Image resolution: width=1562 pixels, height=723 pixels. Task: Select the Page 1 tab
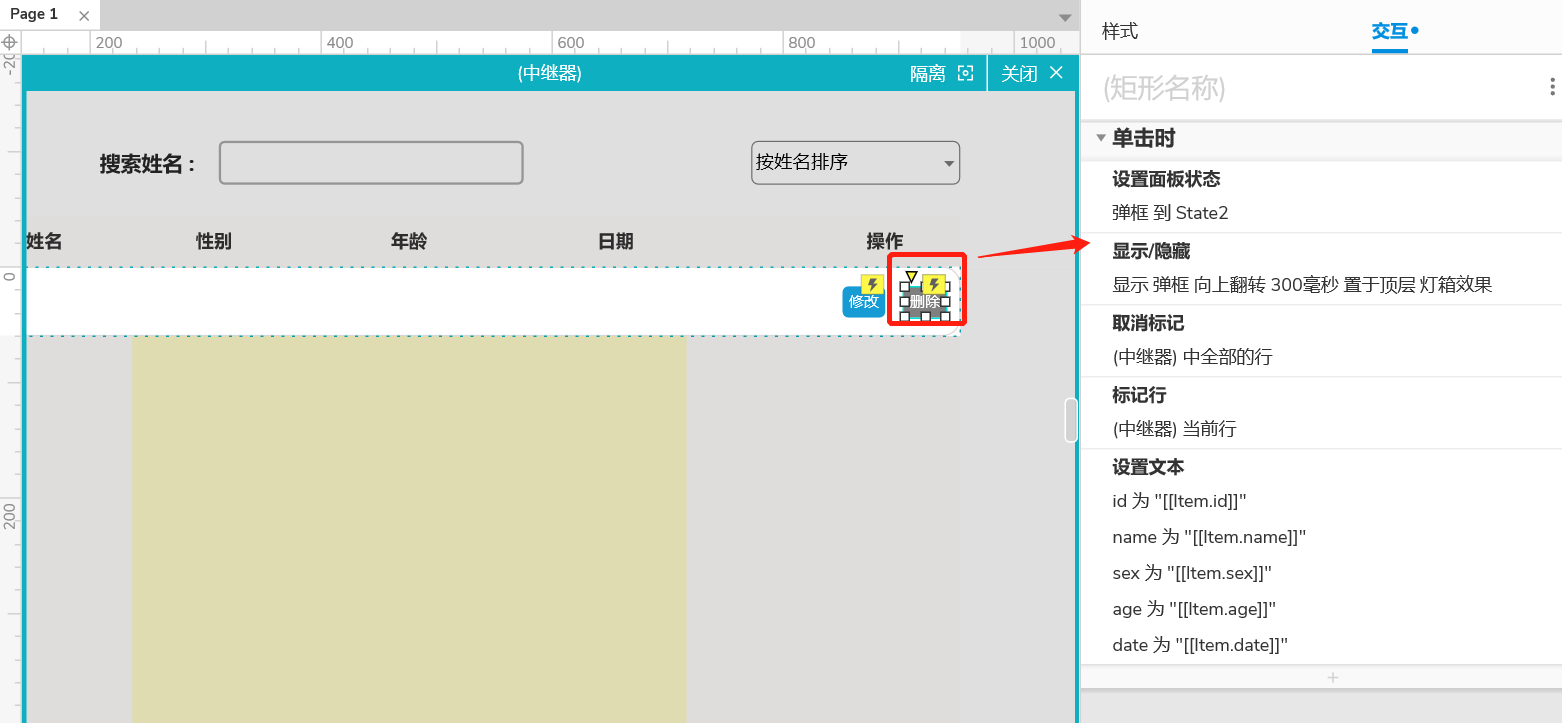34,14
